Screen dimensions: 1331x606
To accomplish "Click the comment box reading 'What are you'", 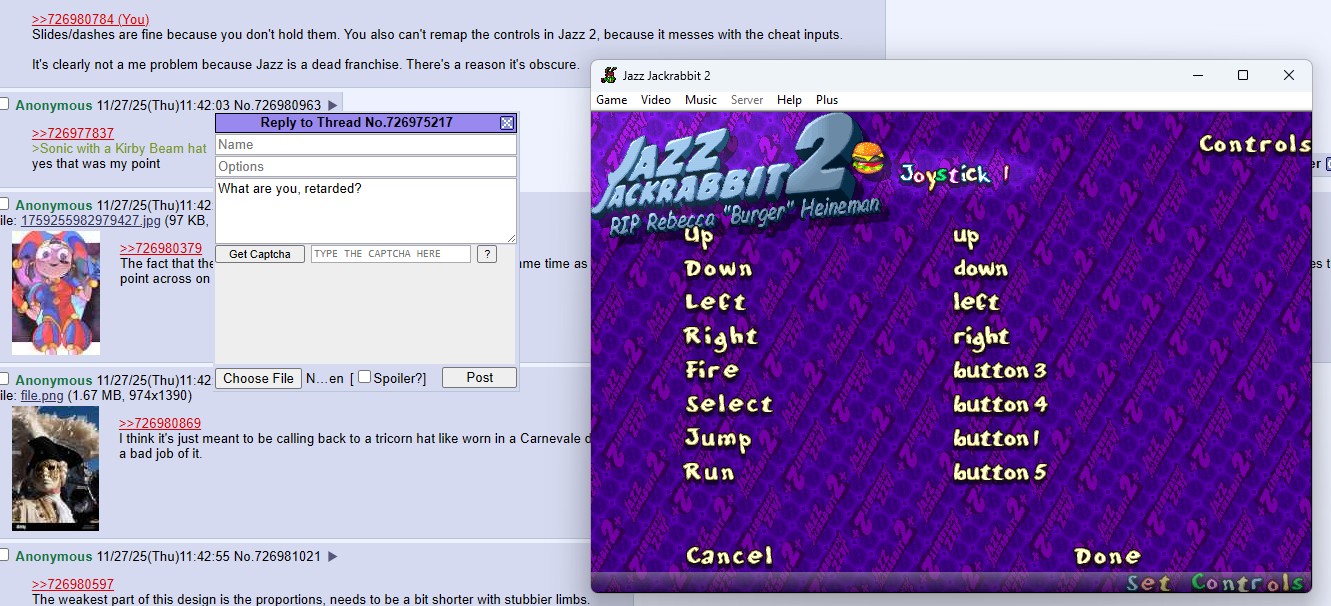I will (x=366, y=211).
